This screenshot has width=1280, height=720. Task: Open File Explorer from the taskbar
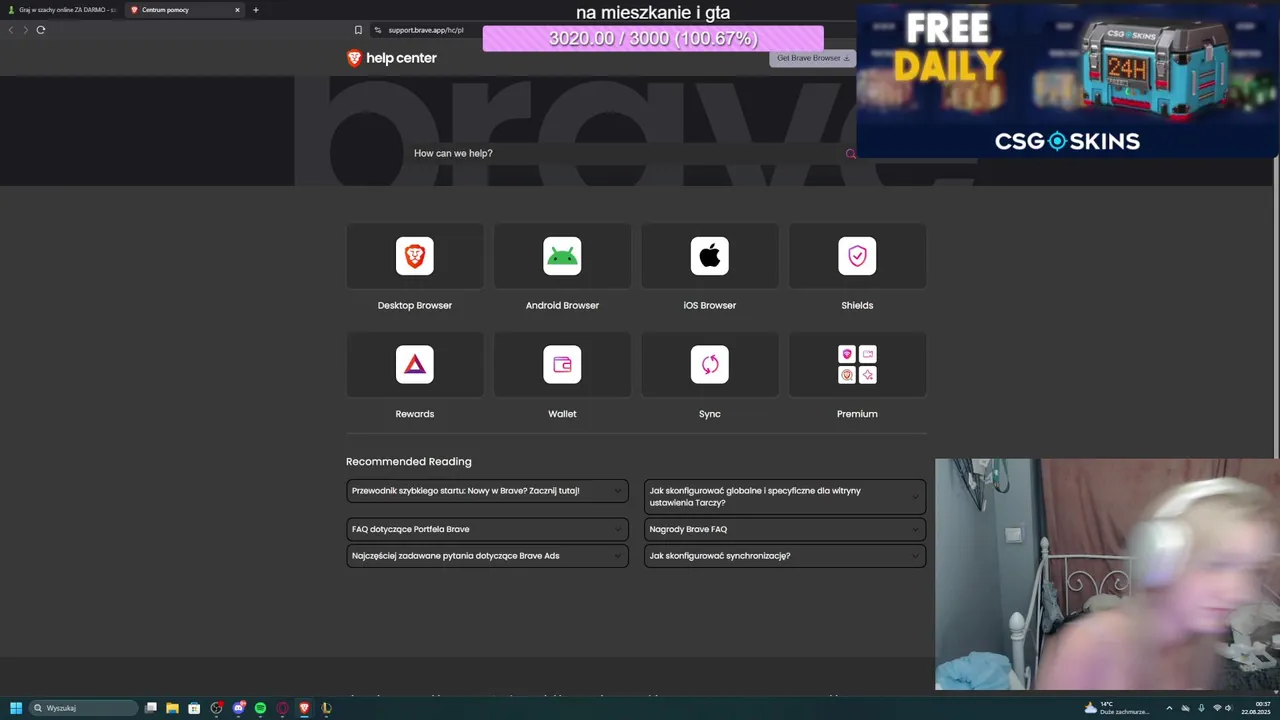172,708
